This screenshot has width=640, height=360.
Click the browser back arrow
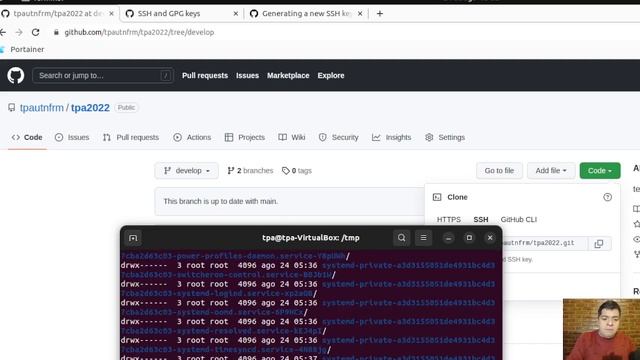coord(3,32)
